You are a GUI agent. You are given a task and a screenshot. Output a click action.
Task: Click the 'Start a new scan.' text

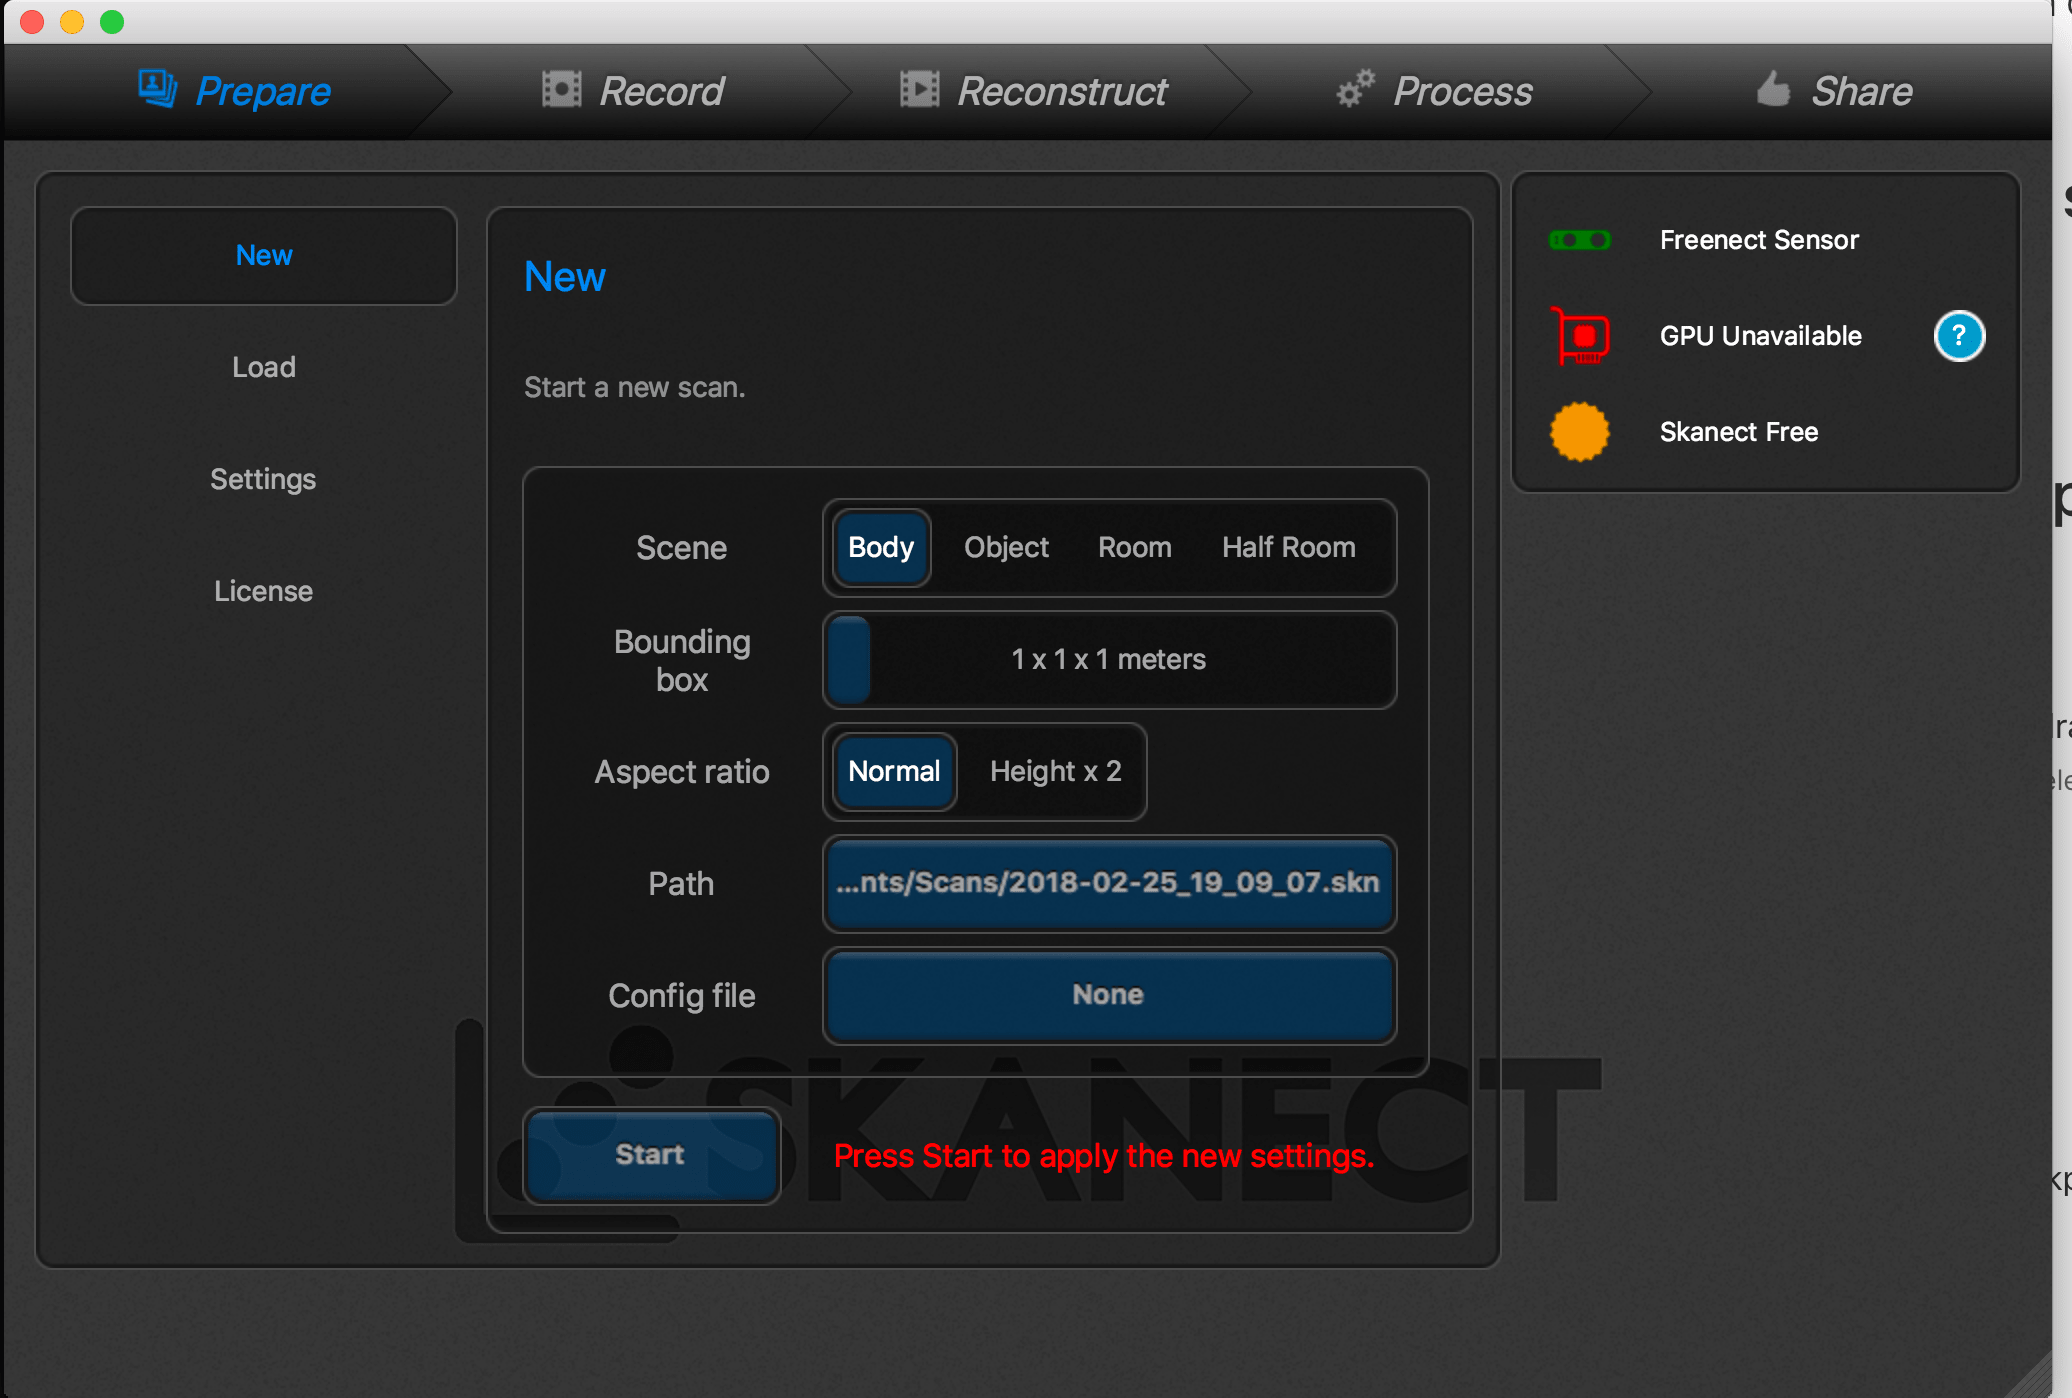click(x=635, y=388)
